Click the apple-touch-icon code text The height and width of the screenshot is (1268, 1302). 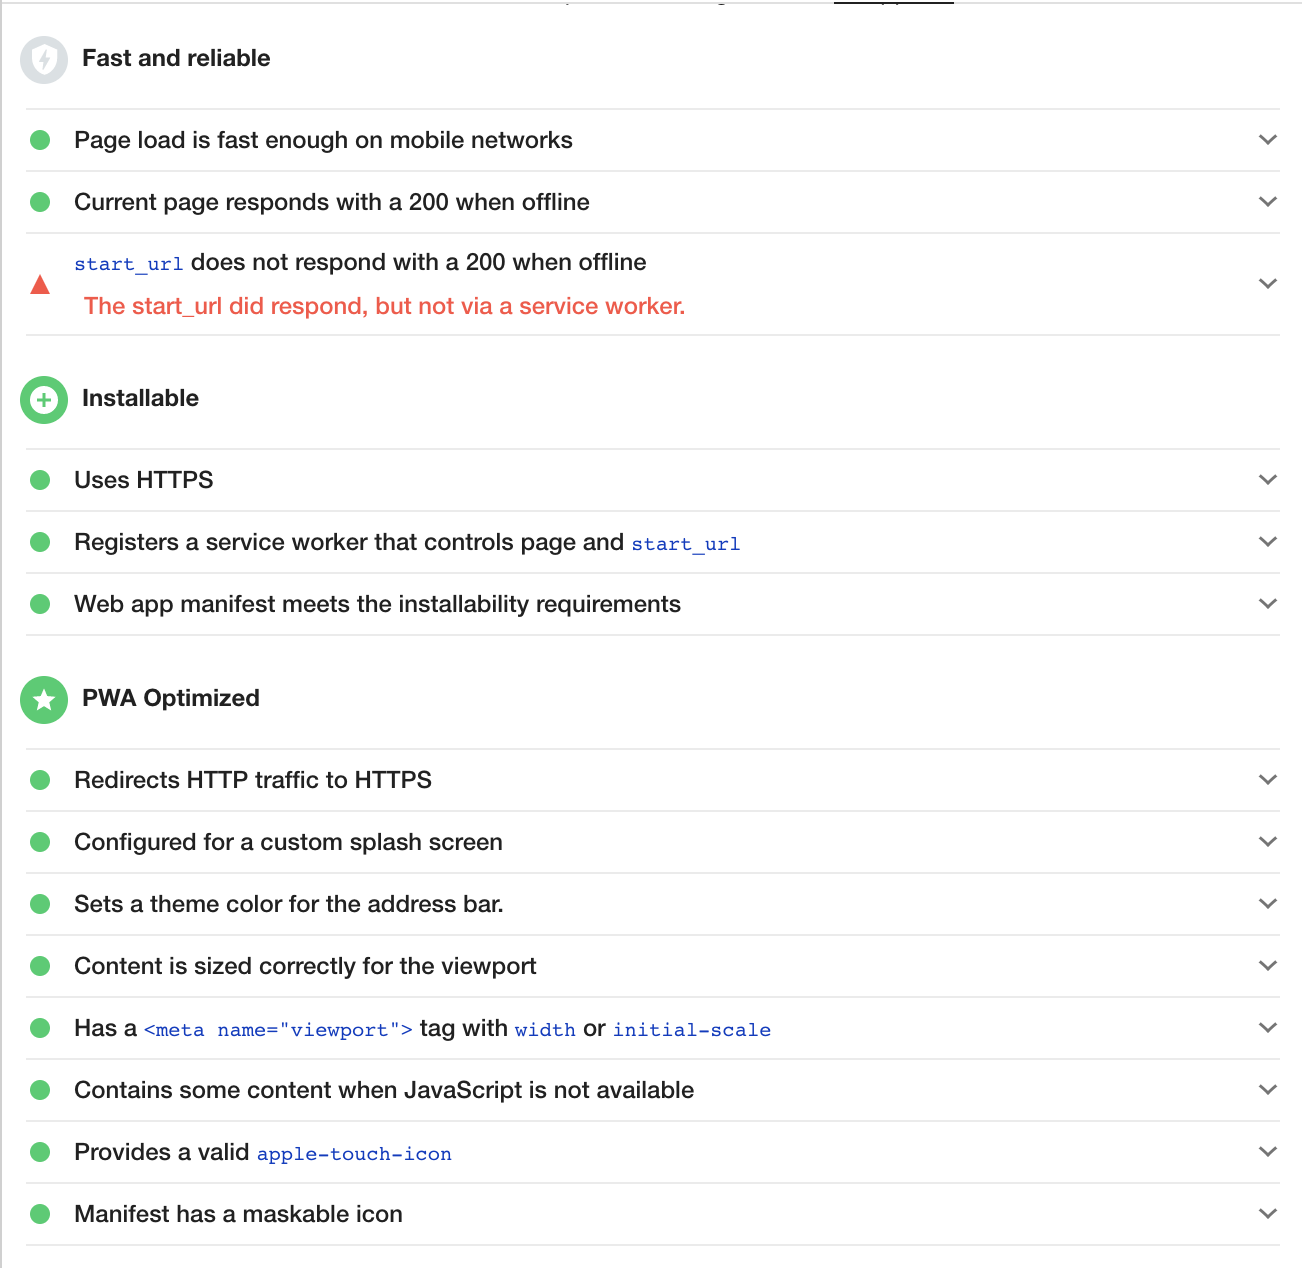(354, 1154)
